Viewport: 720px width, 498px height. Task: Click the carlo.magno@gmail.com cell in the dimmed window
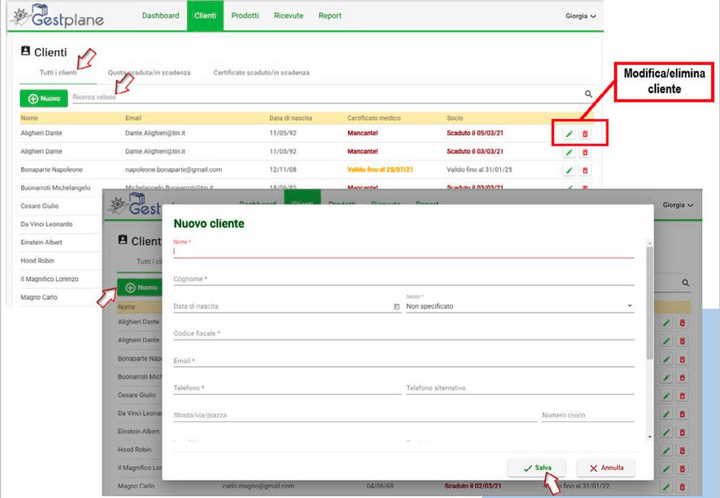click(258, 486)
